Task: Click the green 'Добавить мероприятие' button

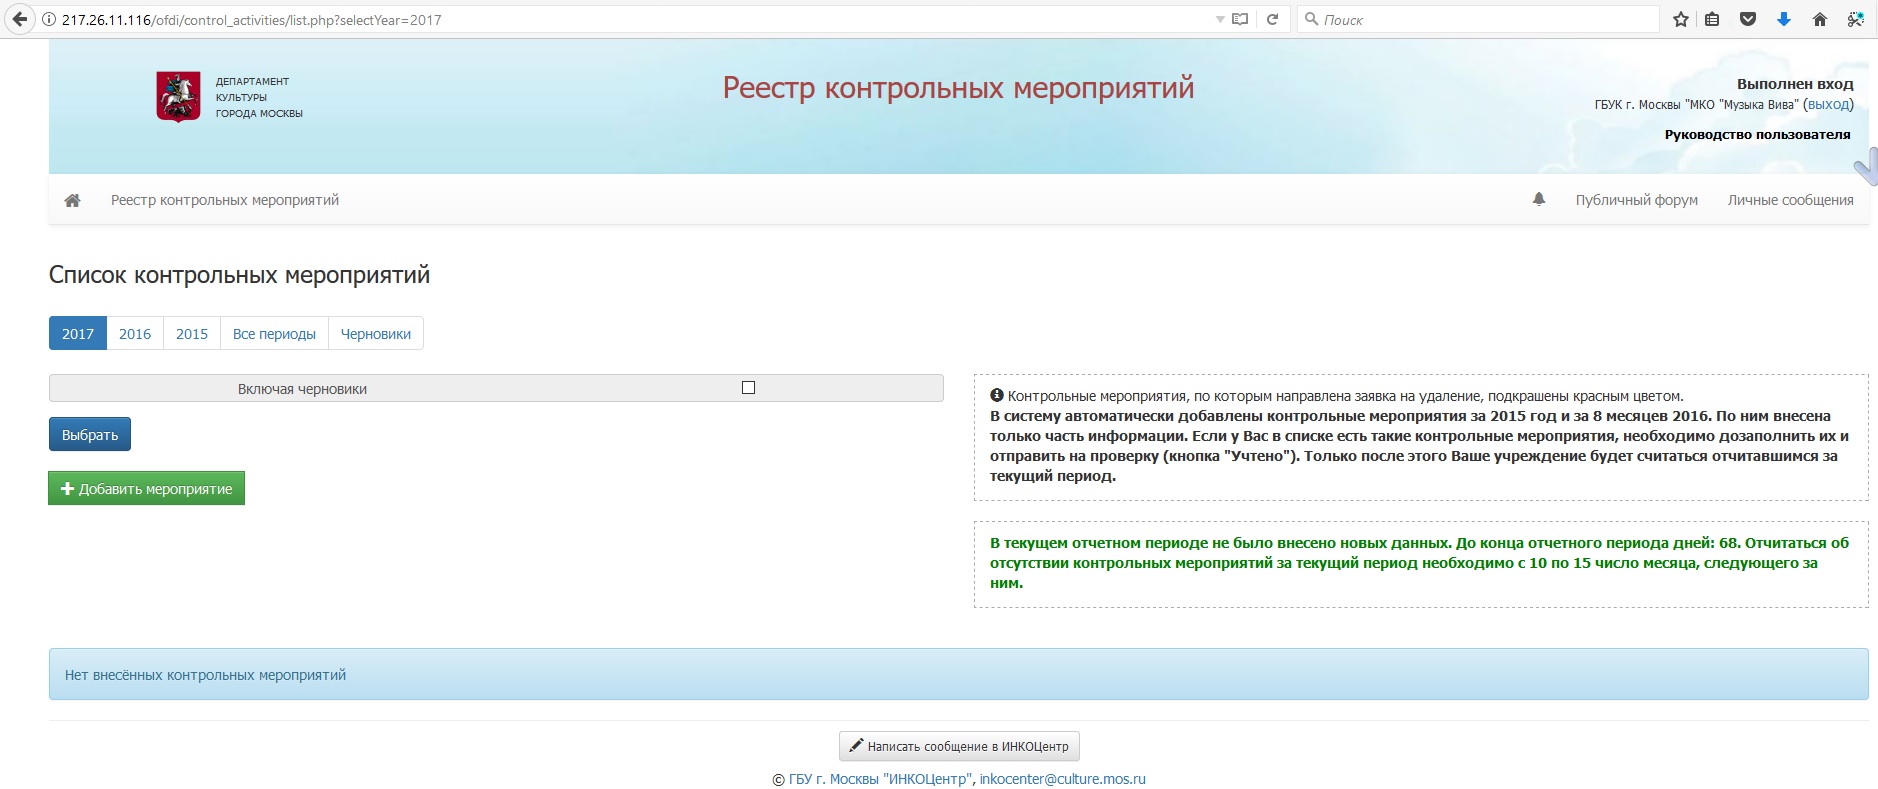Action: click(x=146, y=489)
